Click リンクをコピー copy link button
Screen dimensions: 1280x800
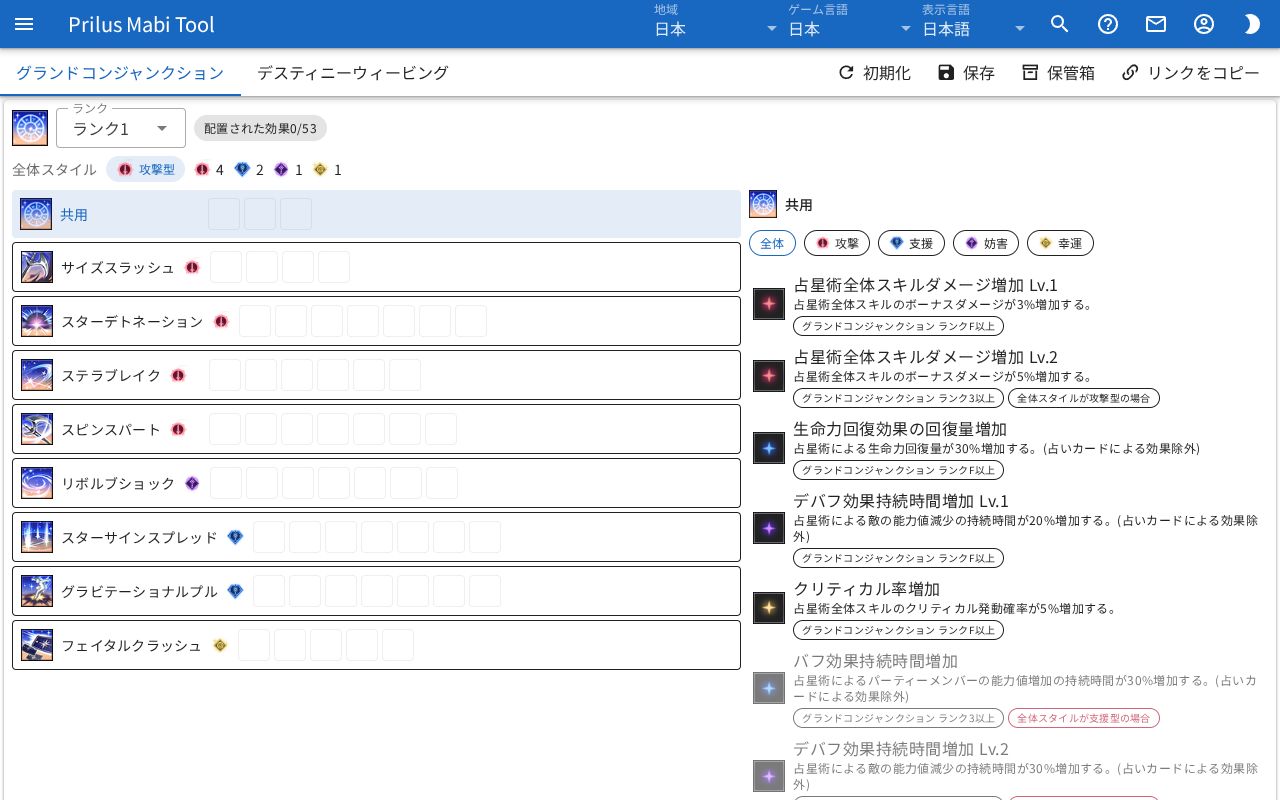click(x=1190, y=73)
